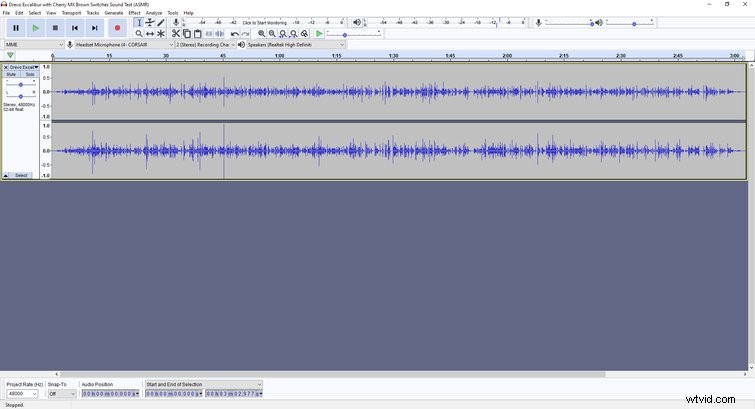
Task: Open the View menu
Action: tap(51, 13)
